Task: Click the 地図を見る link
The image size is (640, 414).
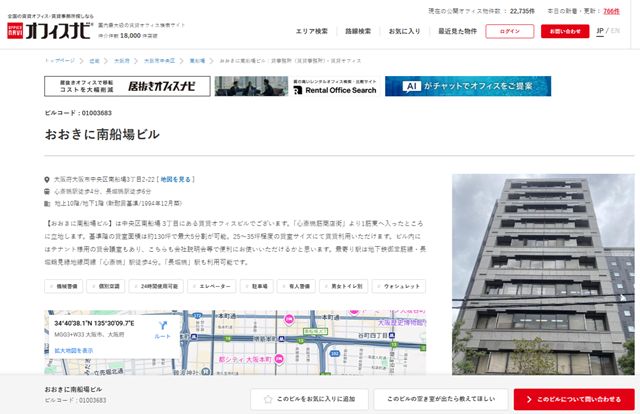Action: pos(176,179)
